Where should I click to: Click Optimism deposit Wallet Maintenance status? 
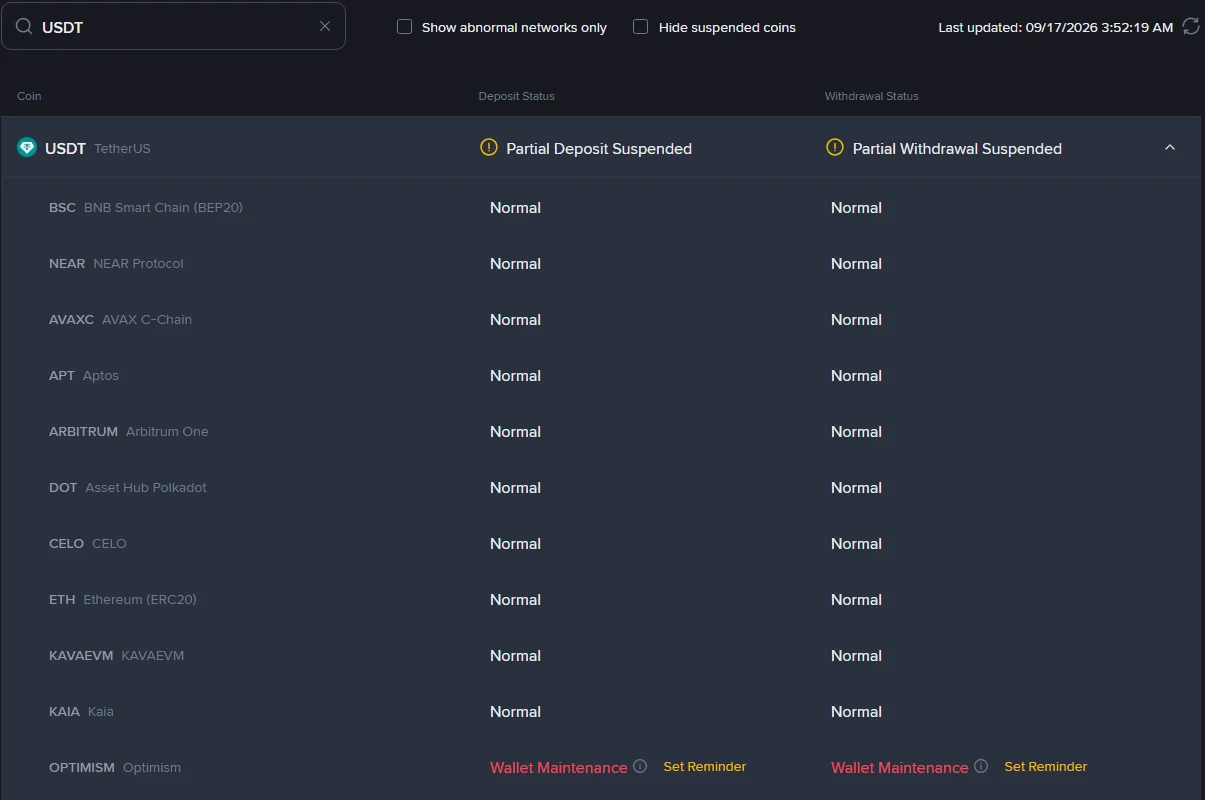click(559, 768)
